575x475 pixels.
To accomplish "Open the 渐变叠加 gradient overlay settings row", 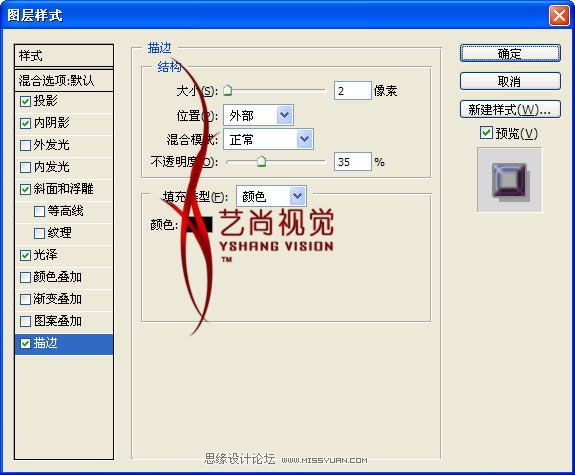I will (64, 300).
